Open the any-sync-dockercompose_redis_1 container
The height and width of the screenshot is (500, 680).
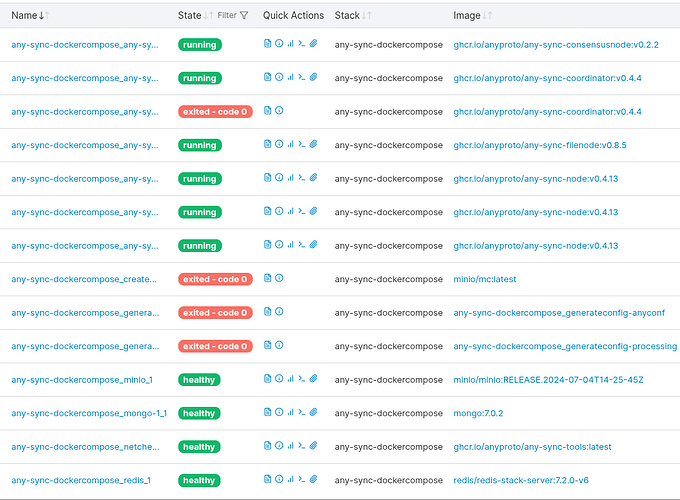click(81, 480)
